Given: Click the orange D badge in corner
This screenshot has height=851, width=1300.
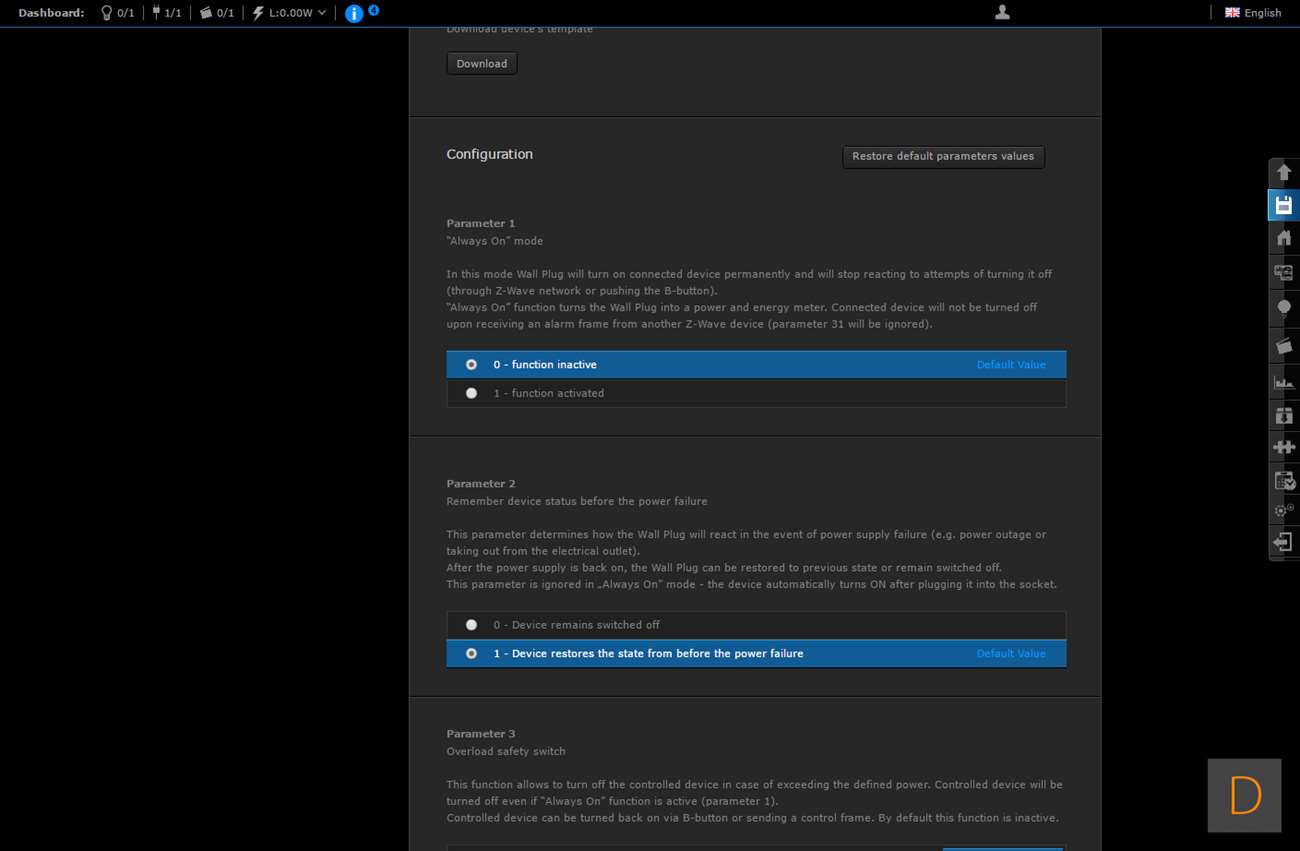Looking at the screenshot, I should (x=1244, y=796).
